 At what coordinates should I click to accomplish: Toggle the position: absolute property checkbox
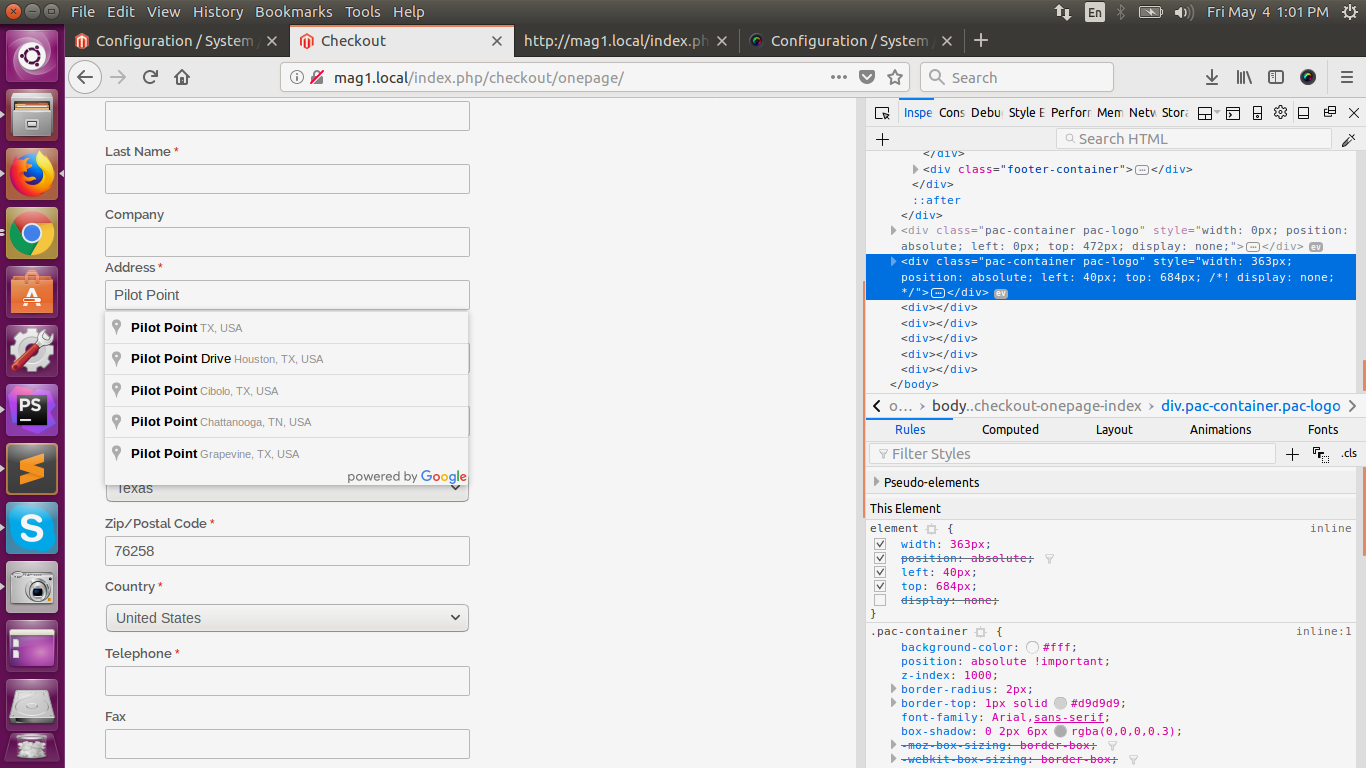tap(880, 558)
